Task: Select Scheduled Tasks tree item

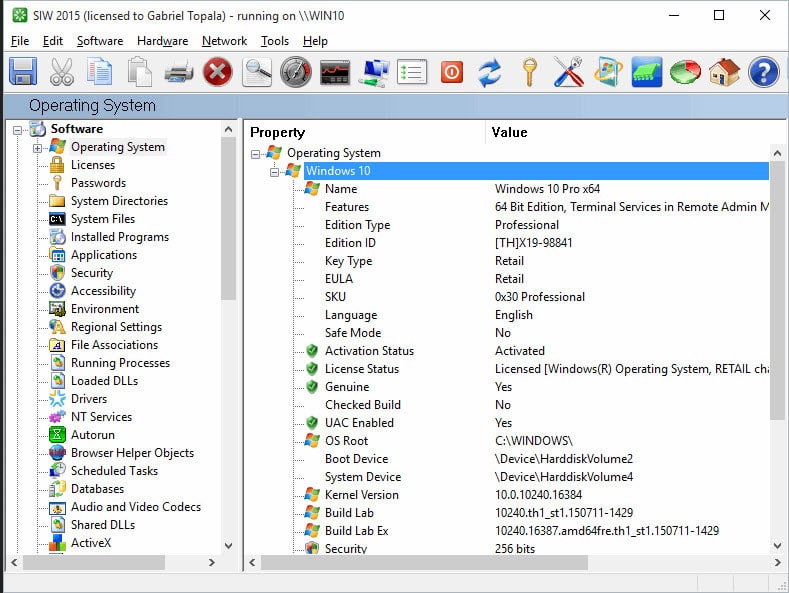Action: tap(114, 471)
